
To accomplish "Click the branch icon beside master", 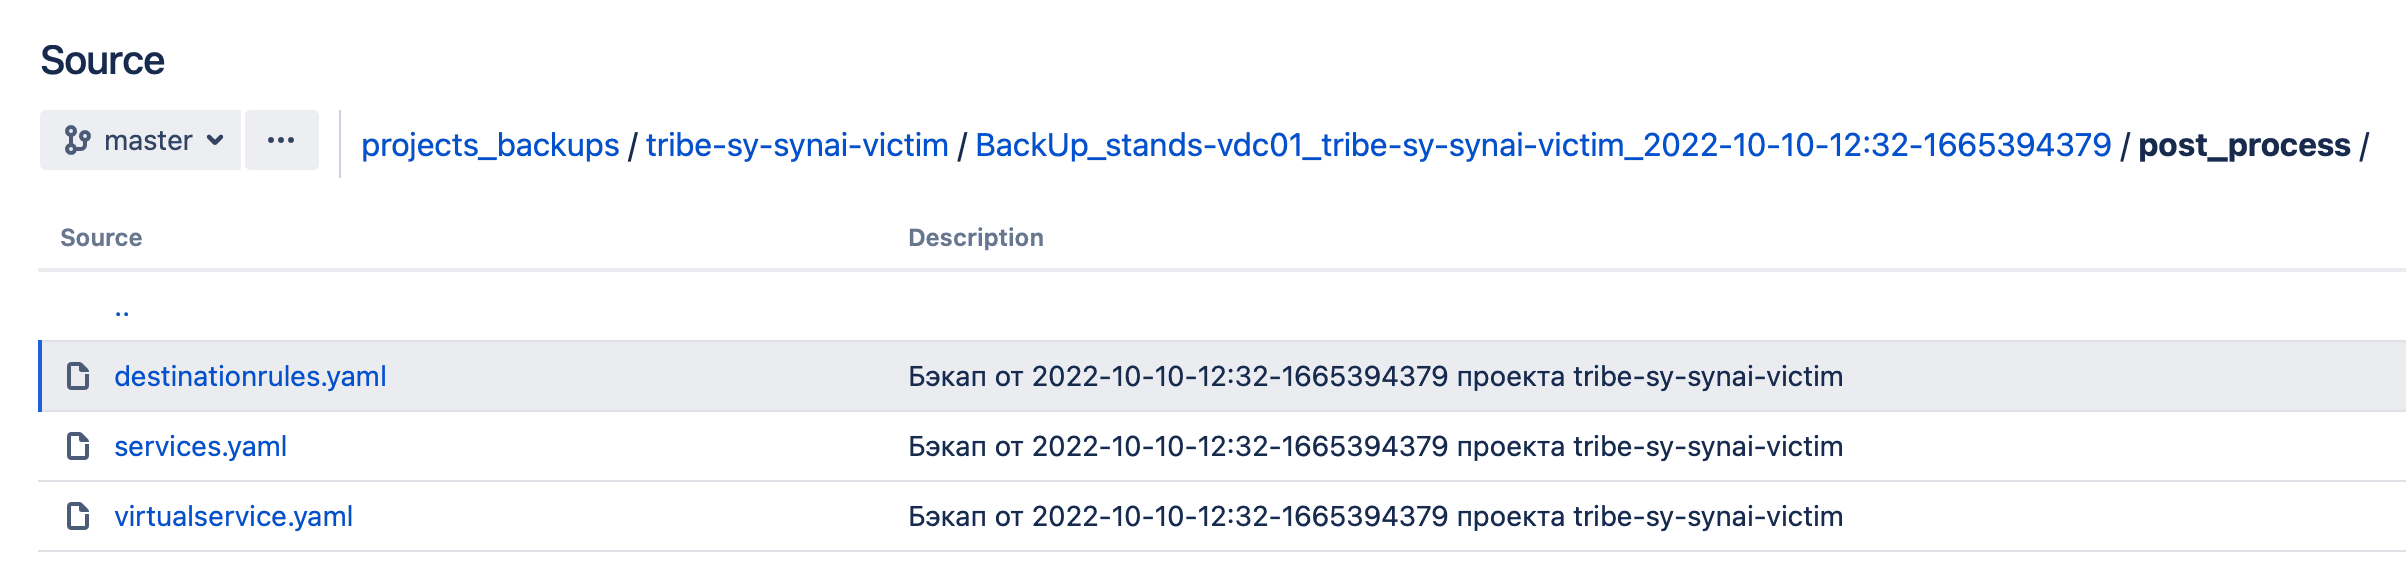I will (77, 140).
